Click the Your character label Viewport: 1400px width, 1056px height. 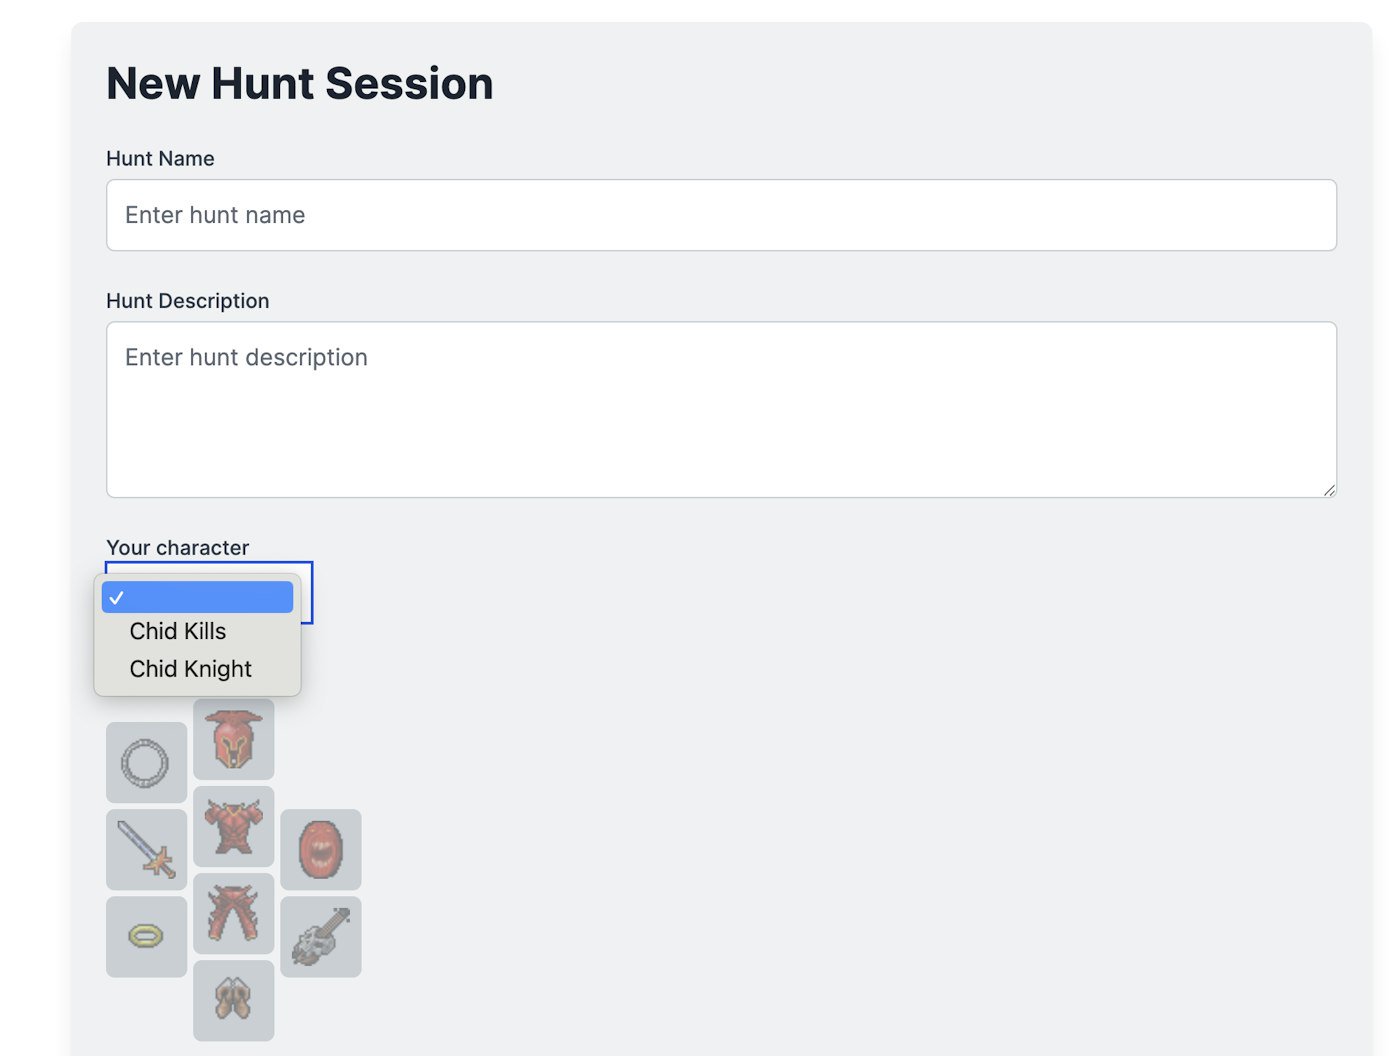(177, 548)
